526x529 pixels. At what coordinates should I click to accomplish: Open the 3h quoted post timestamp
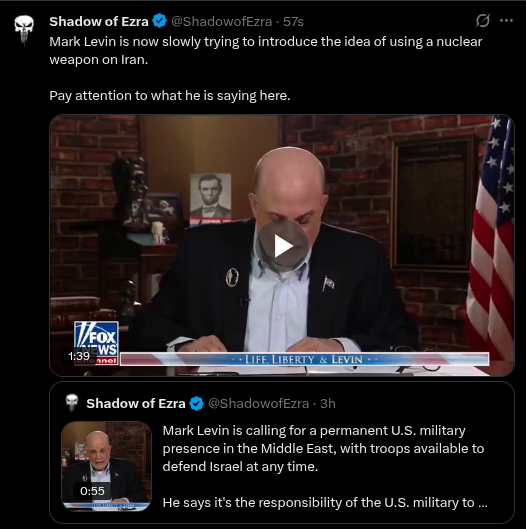(328, 403)
